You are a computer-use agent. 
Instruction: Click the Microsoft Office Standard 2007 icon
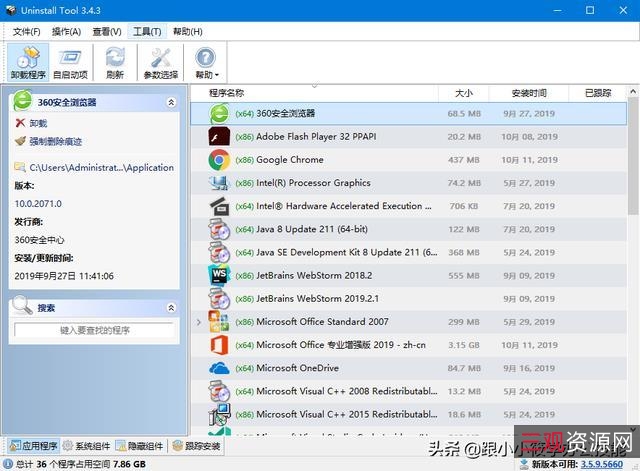[219, 322]
